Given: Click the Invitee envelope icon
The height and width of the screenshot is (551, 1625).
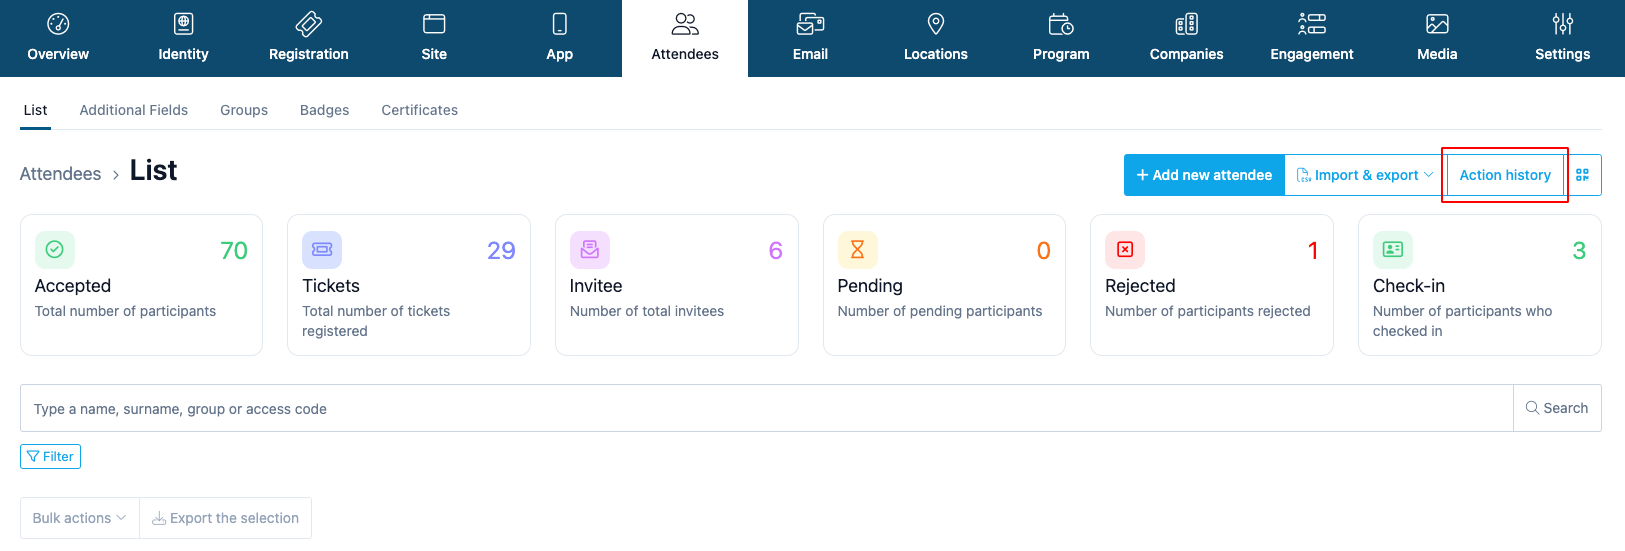Looking at the screenshot, I should [x=590, y=250].
